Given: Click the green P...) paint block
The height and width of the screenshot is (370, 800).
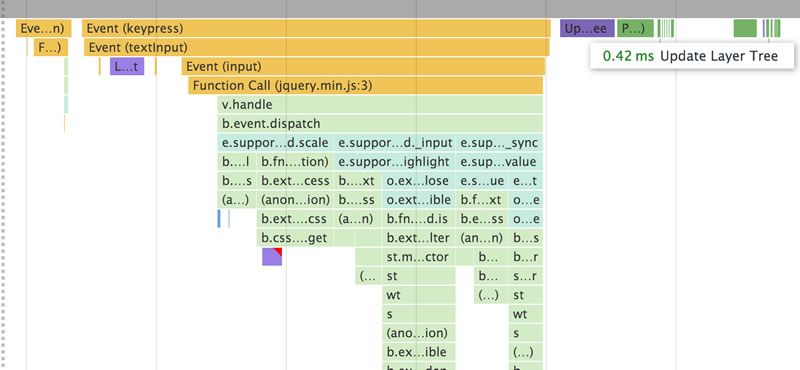Looking at the screenshot, I should [x=635, y=29].
